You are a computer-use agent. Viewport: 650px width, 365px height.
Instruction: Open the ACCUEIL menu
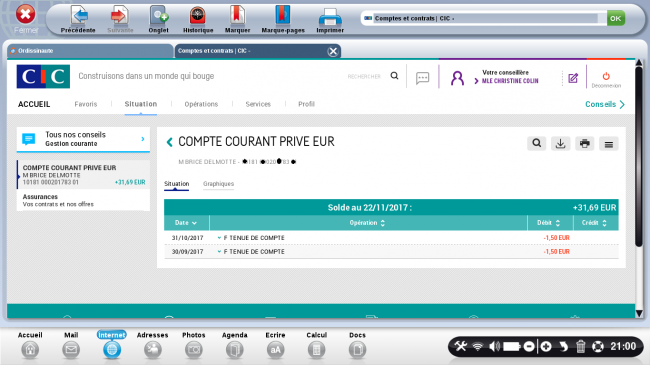(x=34, y=104)
